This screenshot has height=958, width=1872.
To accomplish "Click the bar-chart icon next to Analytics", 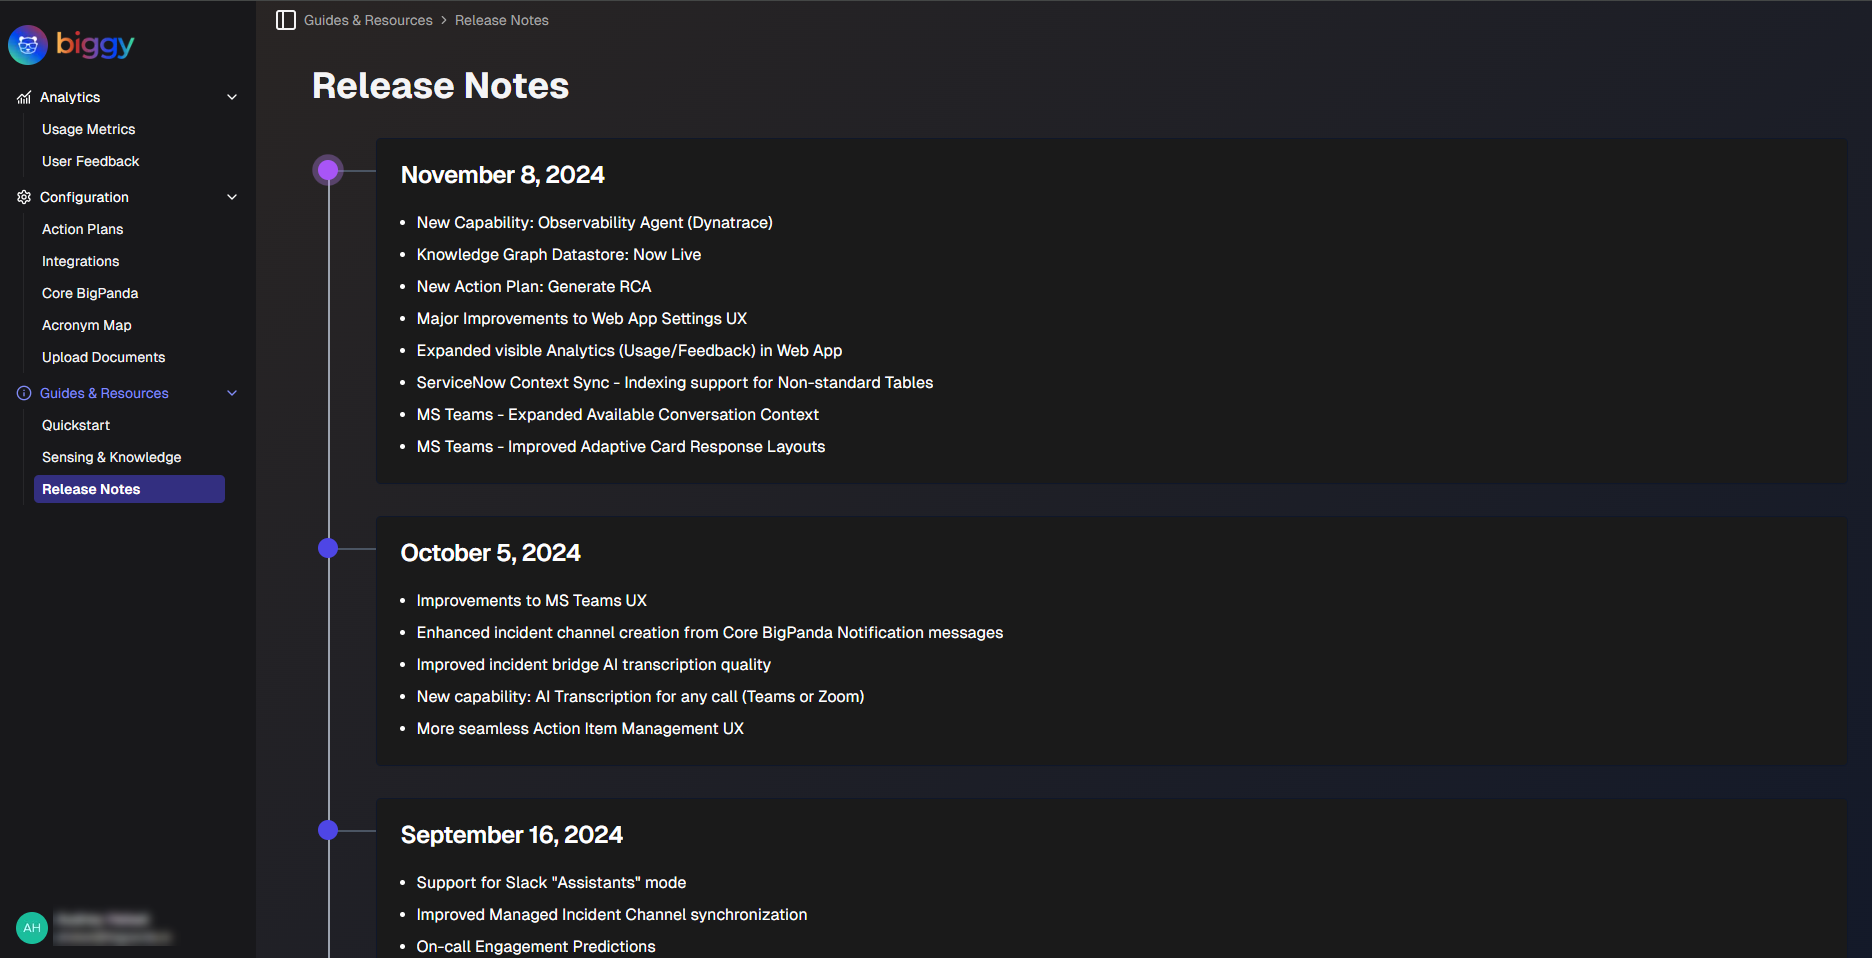I will 23,97.
